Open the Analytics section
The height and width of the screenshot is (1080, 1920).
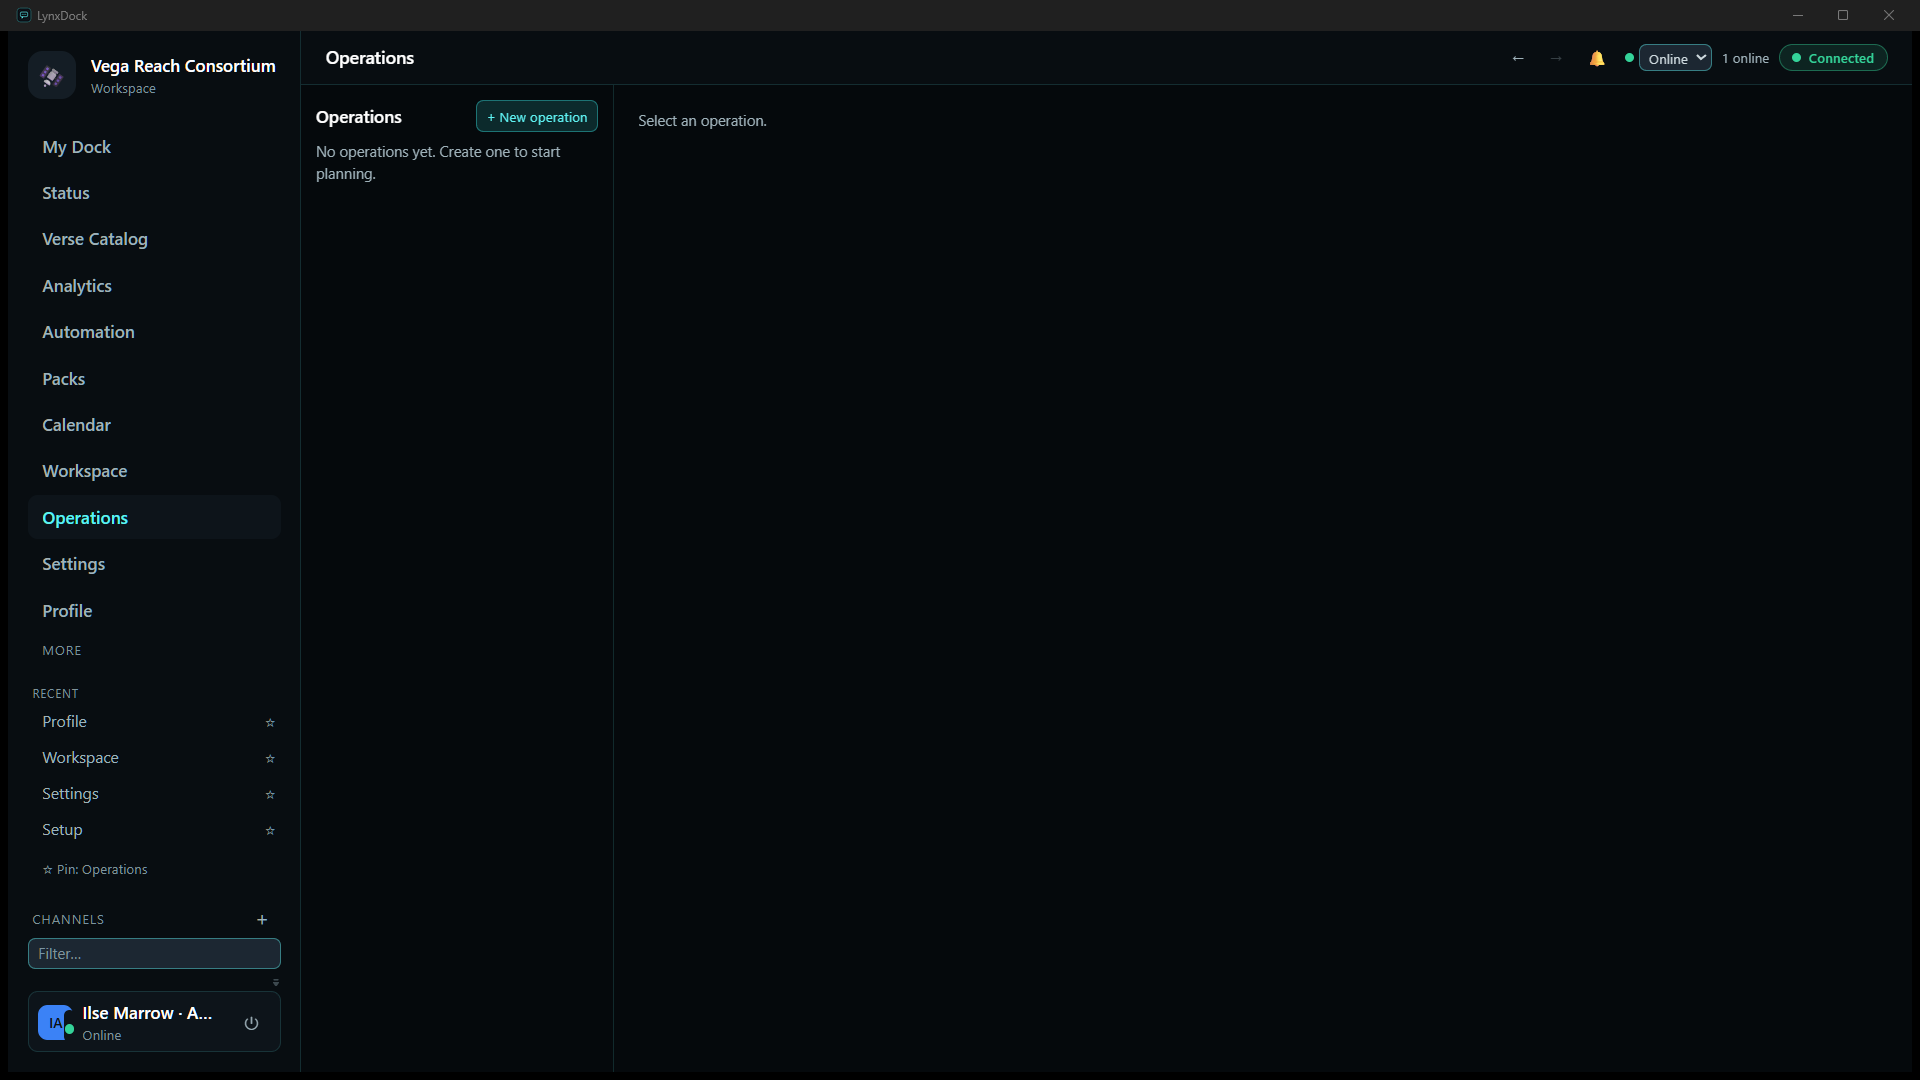coord(154,286)
